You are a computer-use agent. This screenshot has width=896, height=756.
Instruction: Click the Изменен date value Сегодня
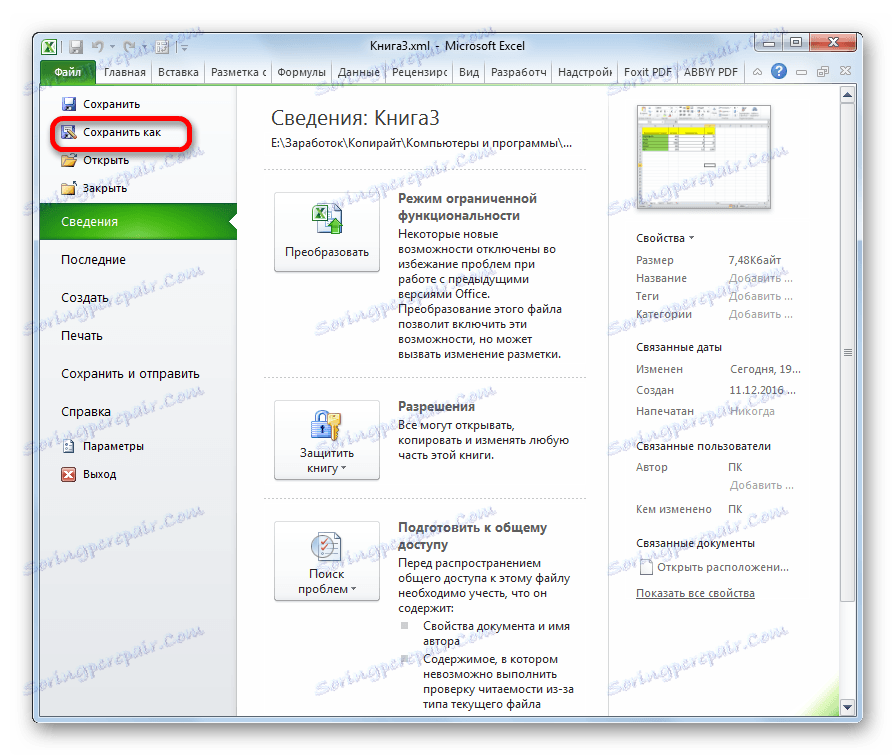(x=765, y=369)
